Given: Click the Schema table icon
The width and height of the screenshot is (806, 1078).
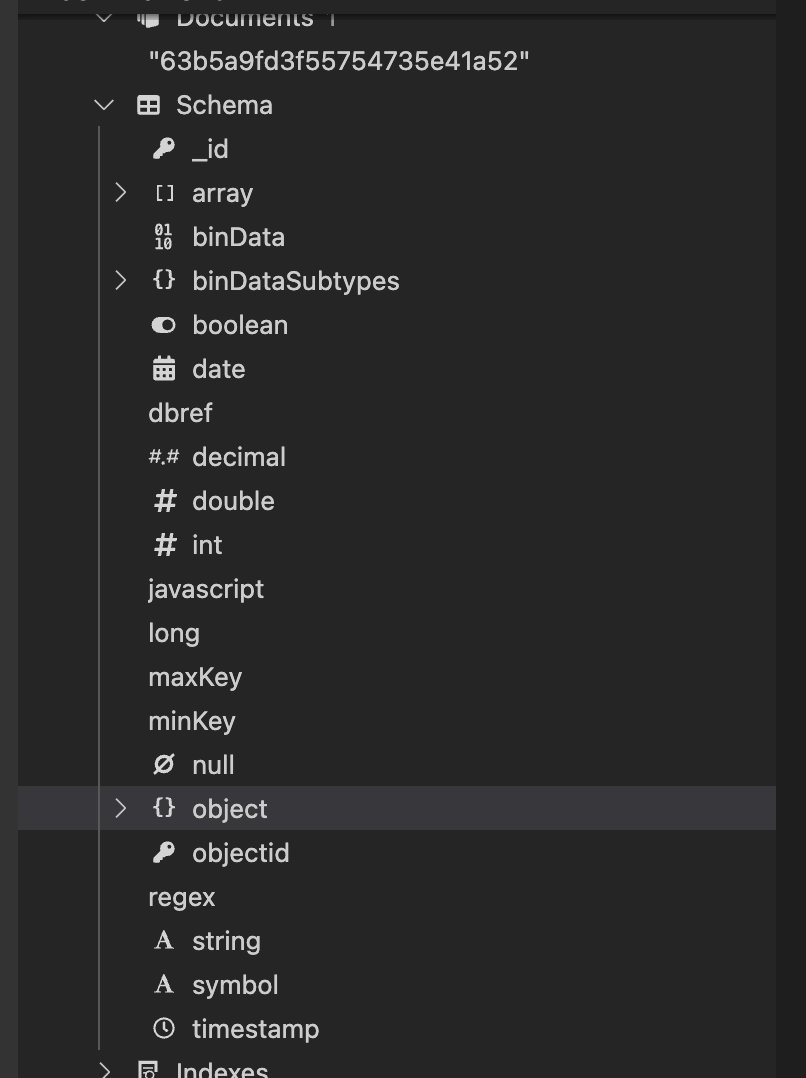Looking at the screenshot, I should point(148,105).
